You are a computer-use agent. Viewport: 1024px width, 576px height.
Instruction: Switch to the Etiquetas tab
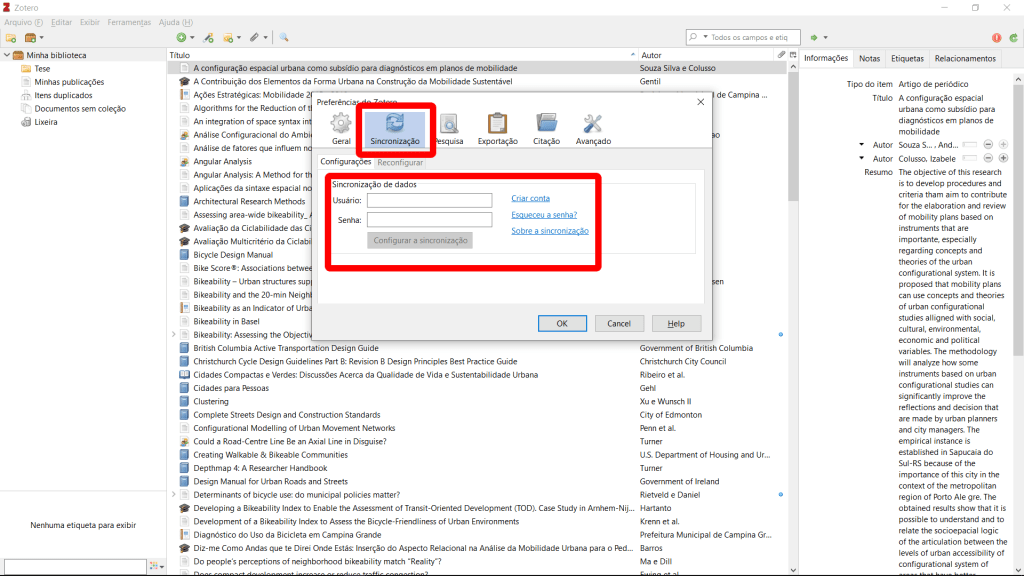tap(907, 58)
